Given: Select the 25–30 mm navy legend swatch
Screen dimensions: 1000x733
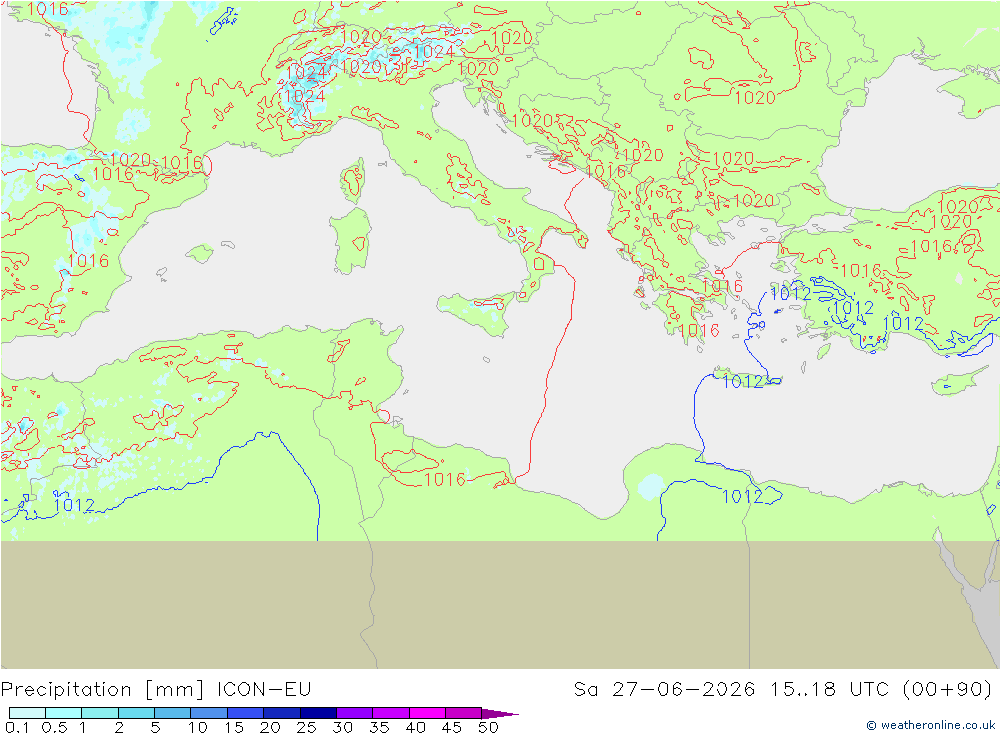Looking at the screenshot, I should (x=318, y=713).
